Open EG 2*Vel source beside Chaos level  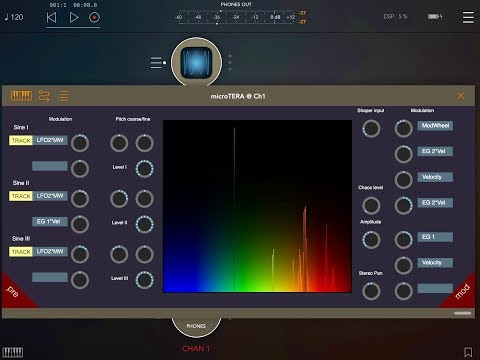[435, 203]
